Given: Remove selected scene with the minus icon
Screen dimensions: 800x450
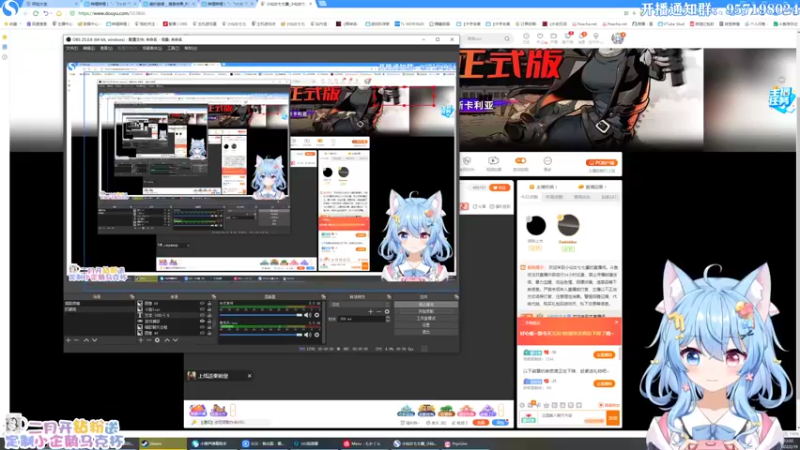Looking at the screenshot, I should [x=77, y=340].
